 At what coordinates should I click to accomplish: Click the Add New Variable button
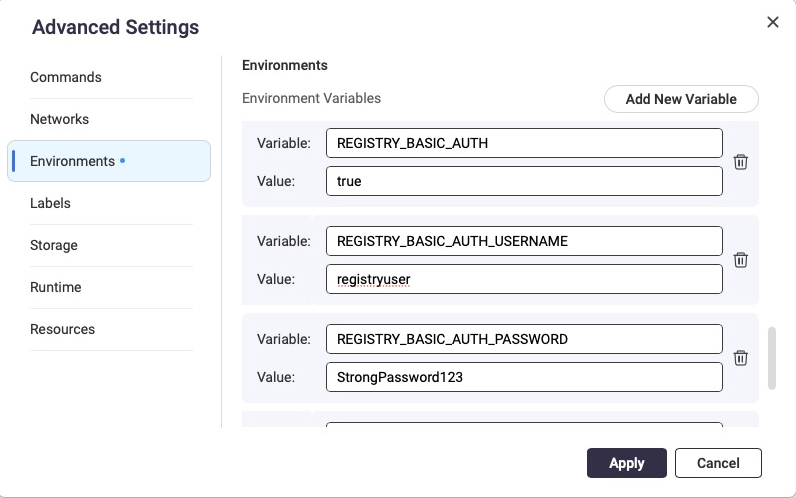pyautogui.click(x=681, y=99)
